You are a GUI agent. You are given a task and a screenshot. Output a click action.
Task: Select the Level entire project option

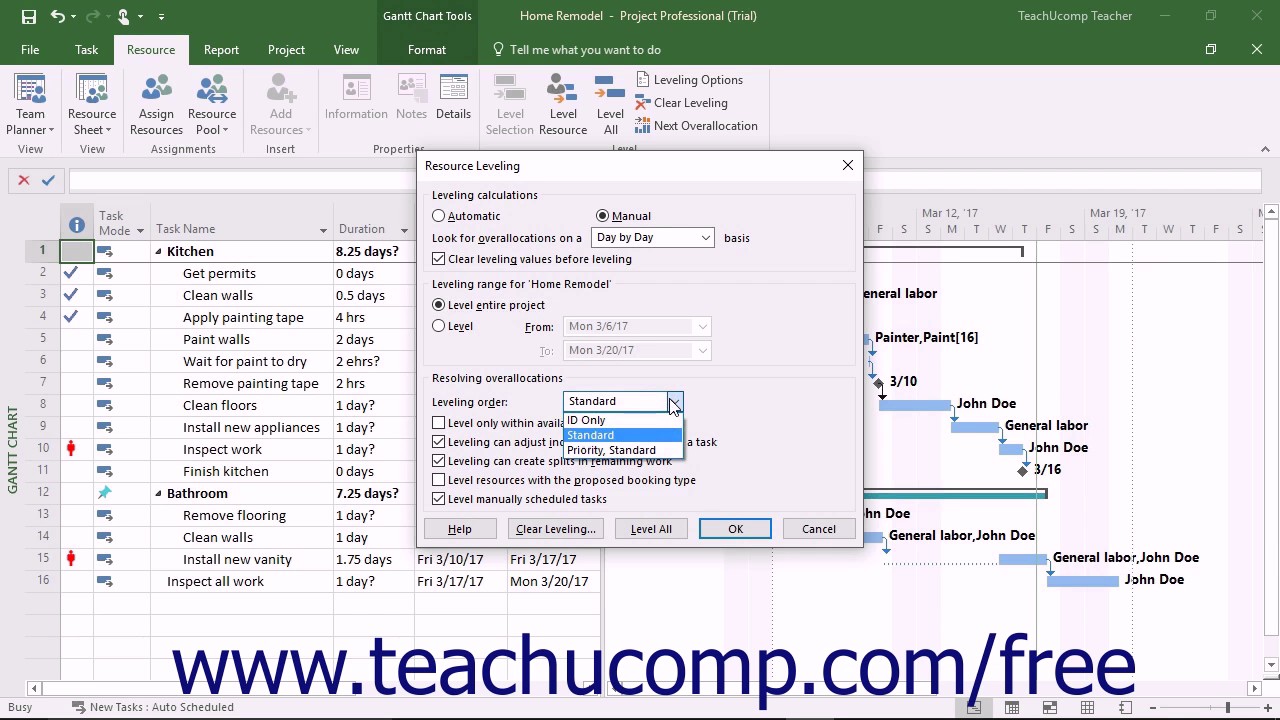[x=438, y=305]
